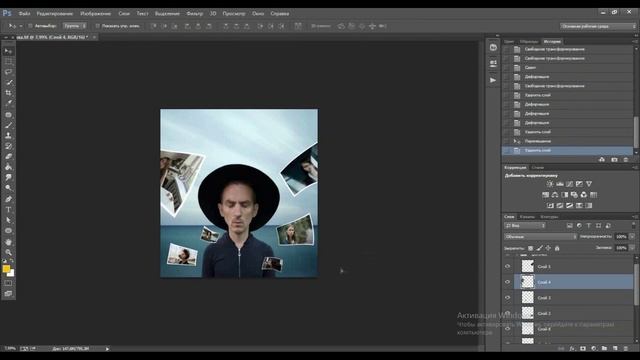
Task: Add a Brightness/Contrast adjustment
Action: point(550,184)
